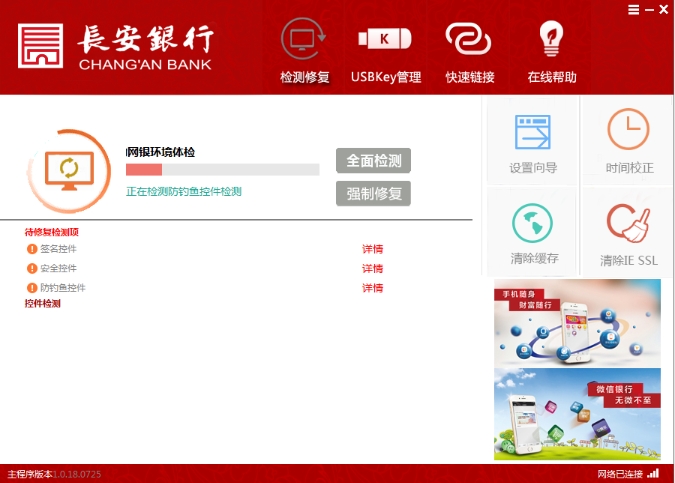
Task: Click the 强制修复 force repair button
Action: pos(373,193)
